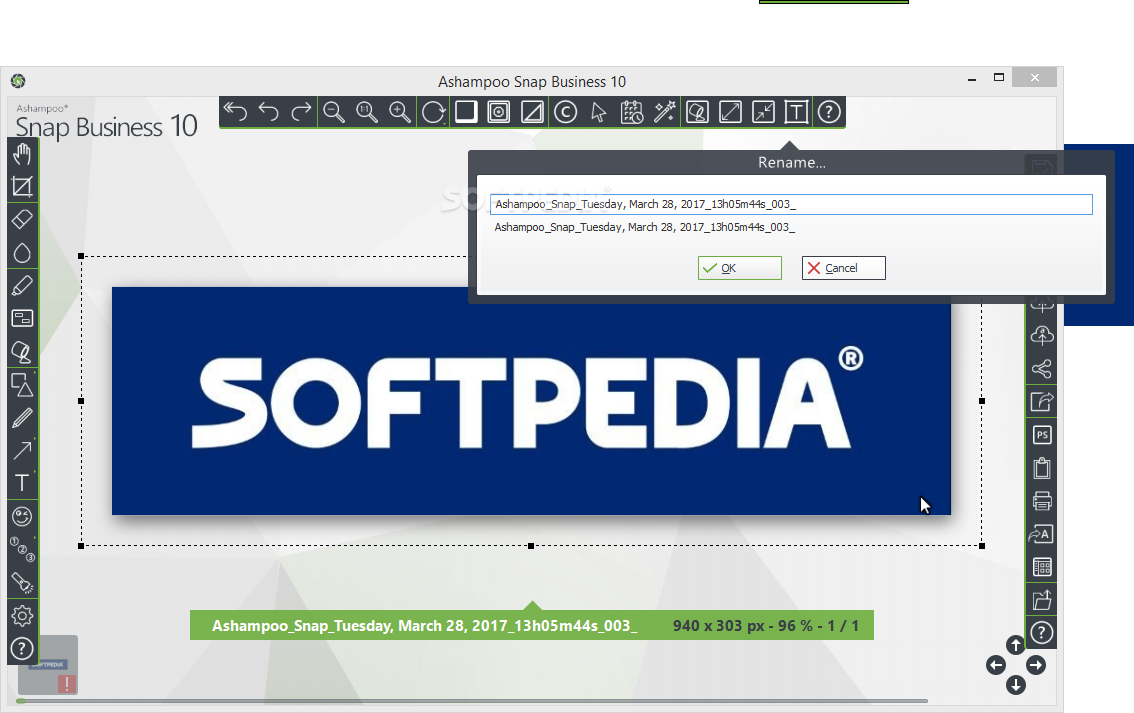
Task: Click the right arrow navigation button
Action: click(x=1036, y=665)
